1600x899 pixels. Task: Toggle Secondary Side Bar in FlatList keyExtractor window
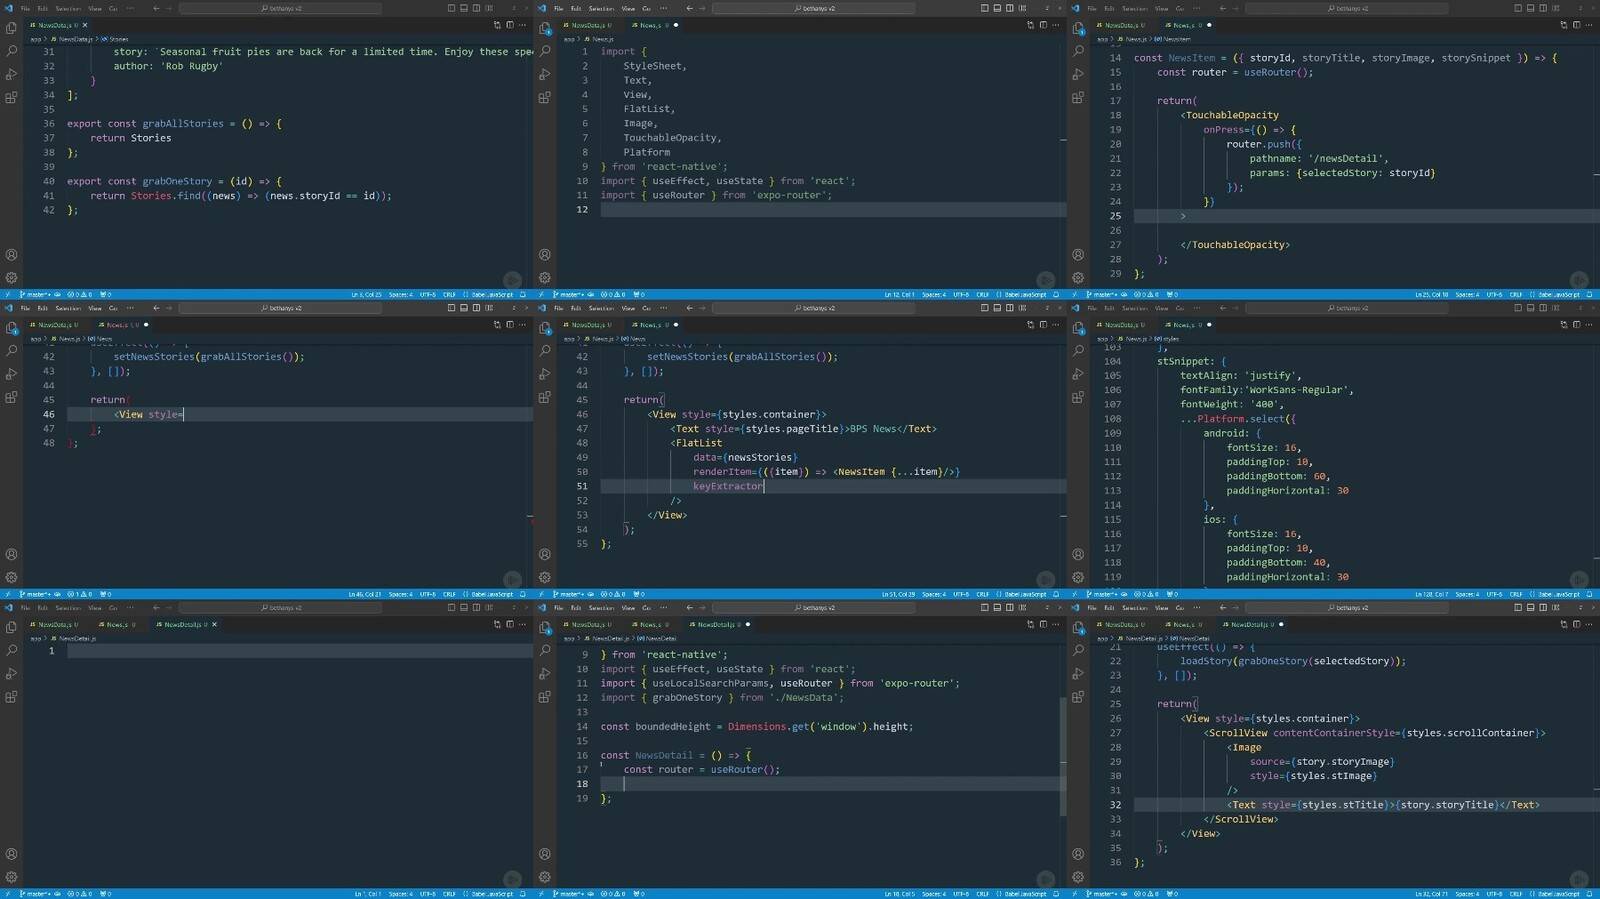coord(1010,308)
